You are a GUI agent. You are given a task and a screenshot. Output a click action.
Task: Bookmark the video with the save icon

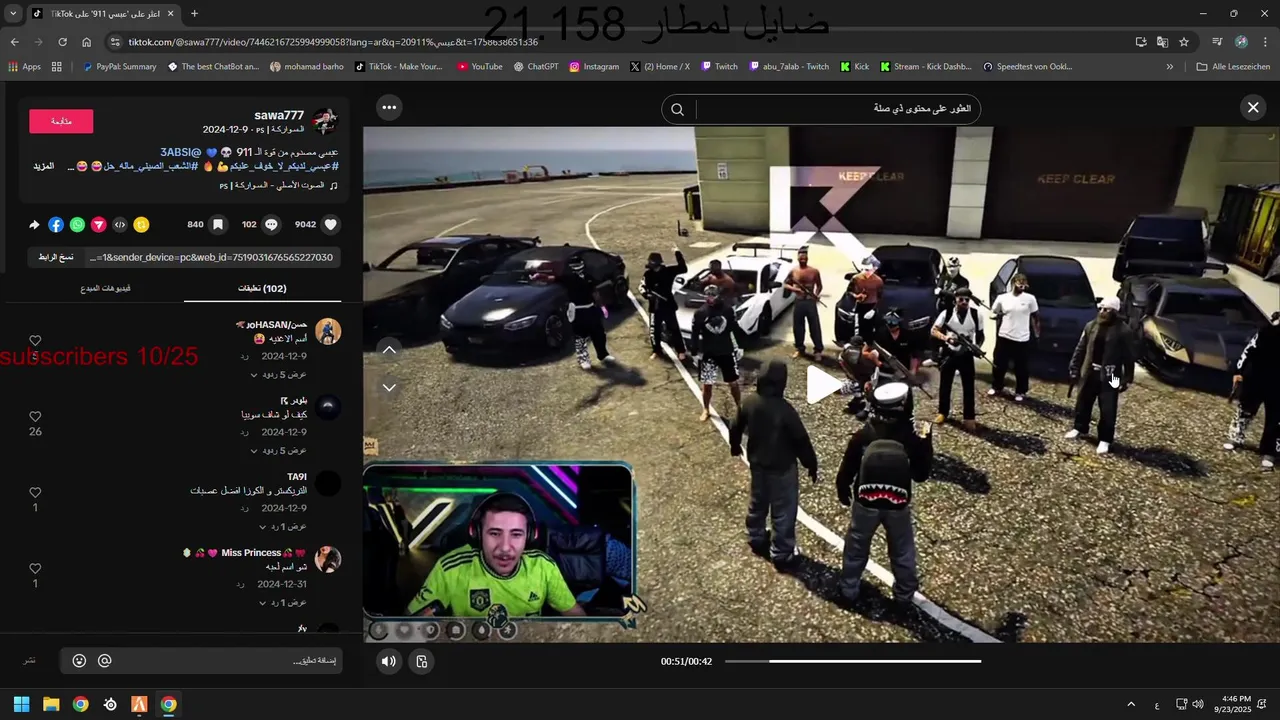[218, 225]
